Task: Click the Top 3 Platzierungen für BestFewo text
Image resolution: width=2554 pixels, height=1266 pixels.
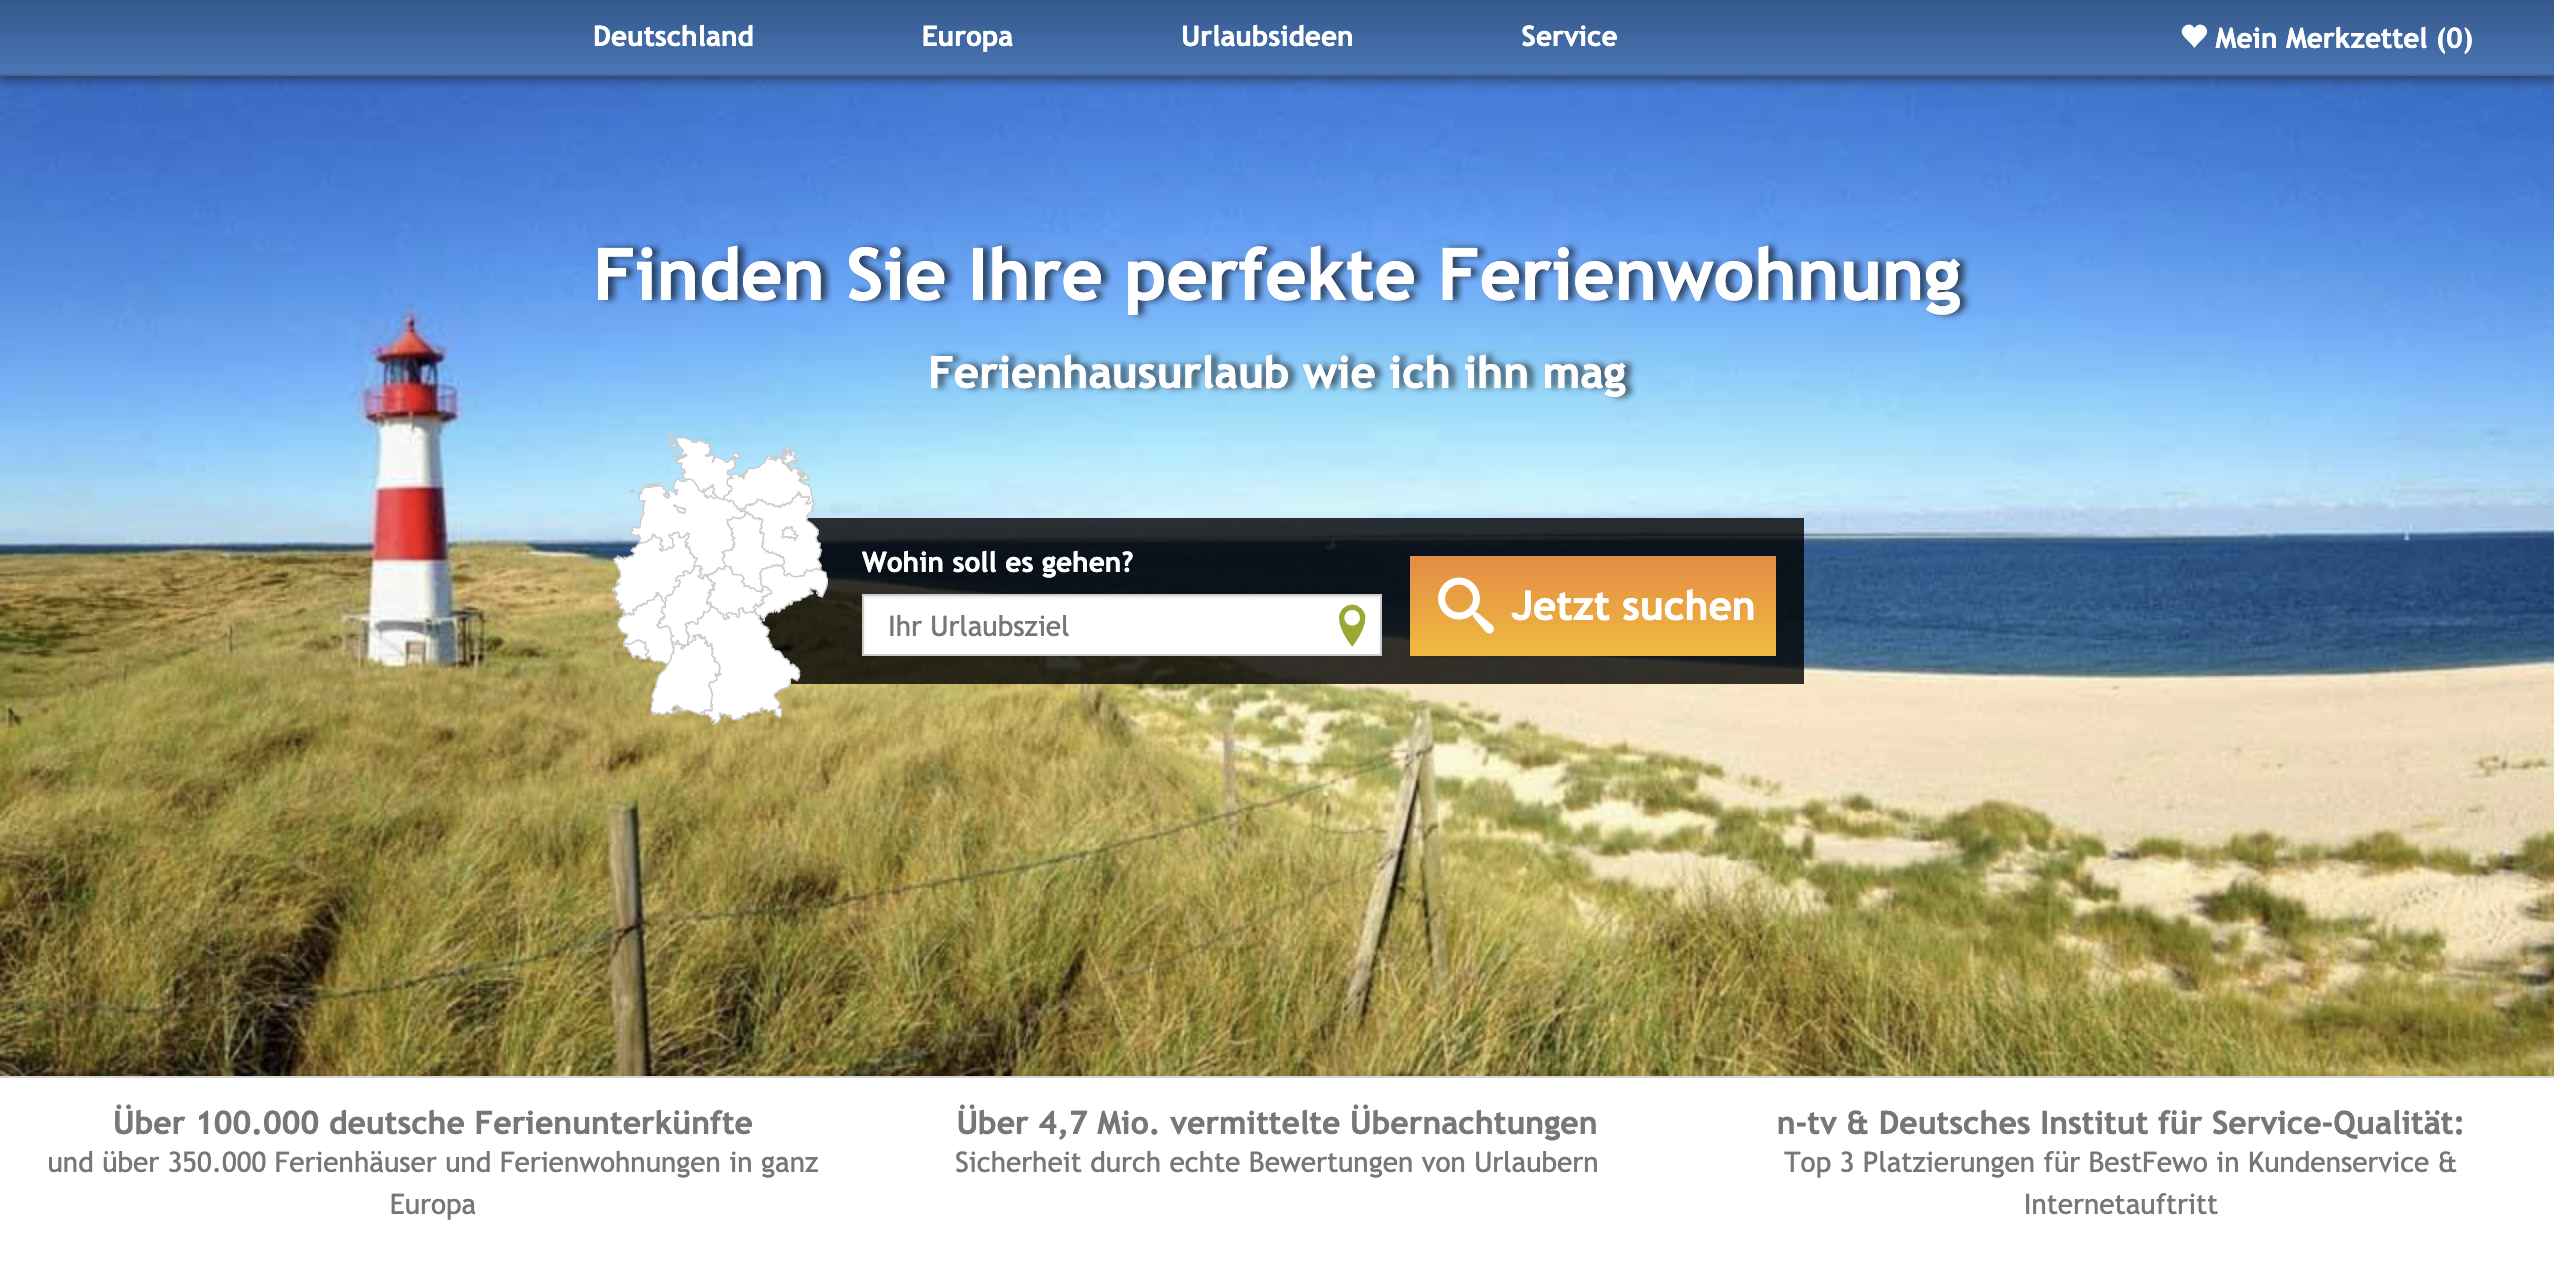Action: 2119,1163
